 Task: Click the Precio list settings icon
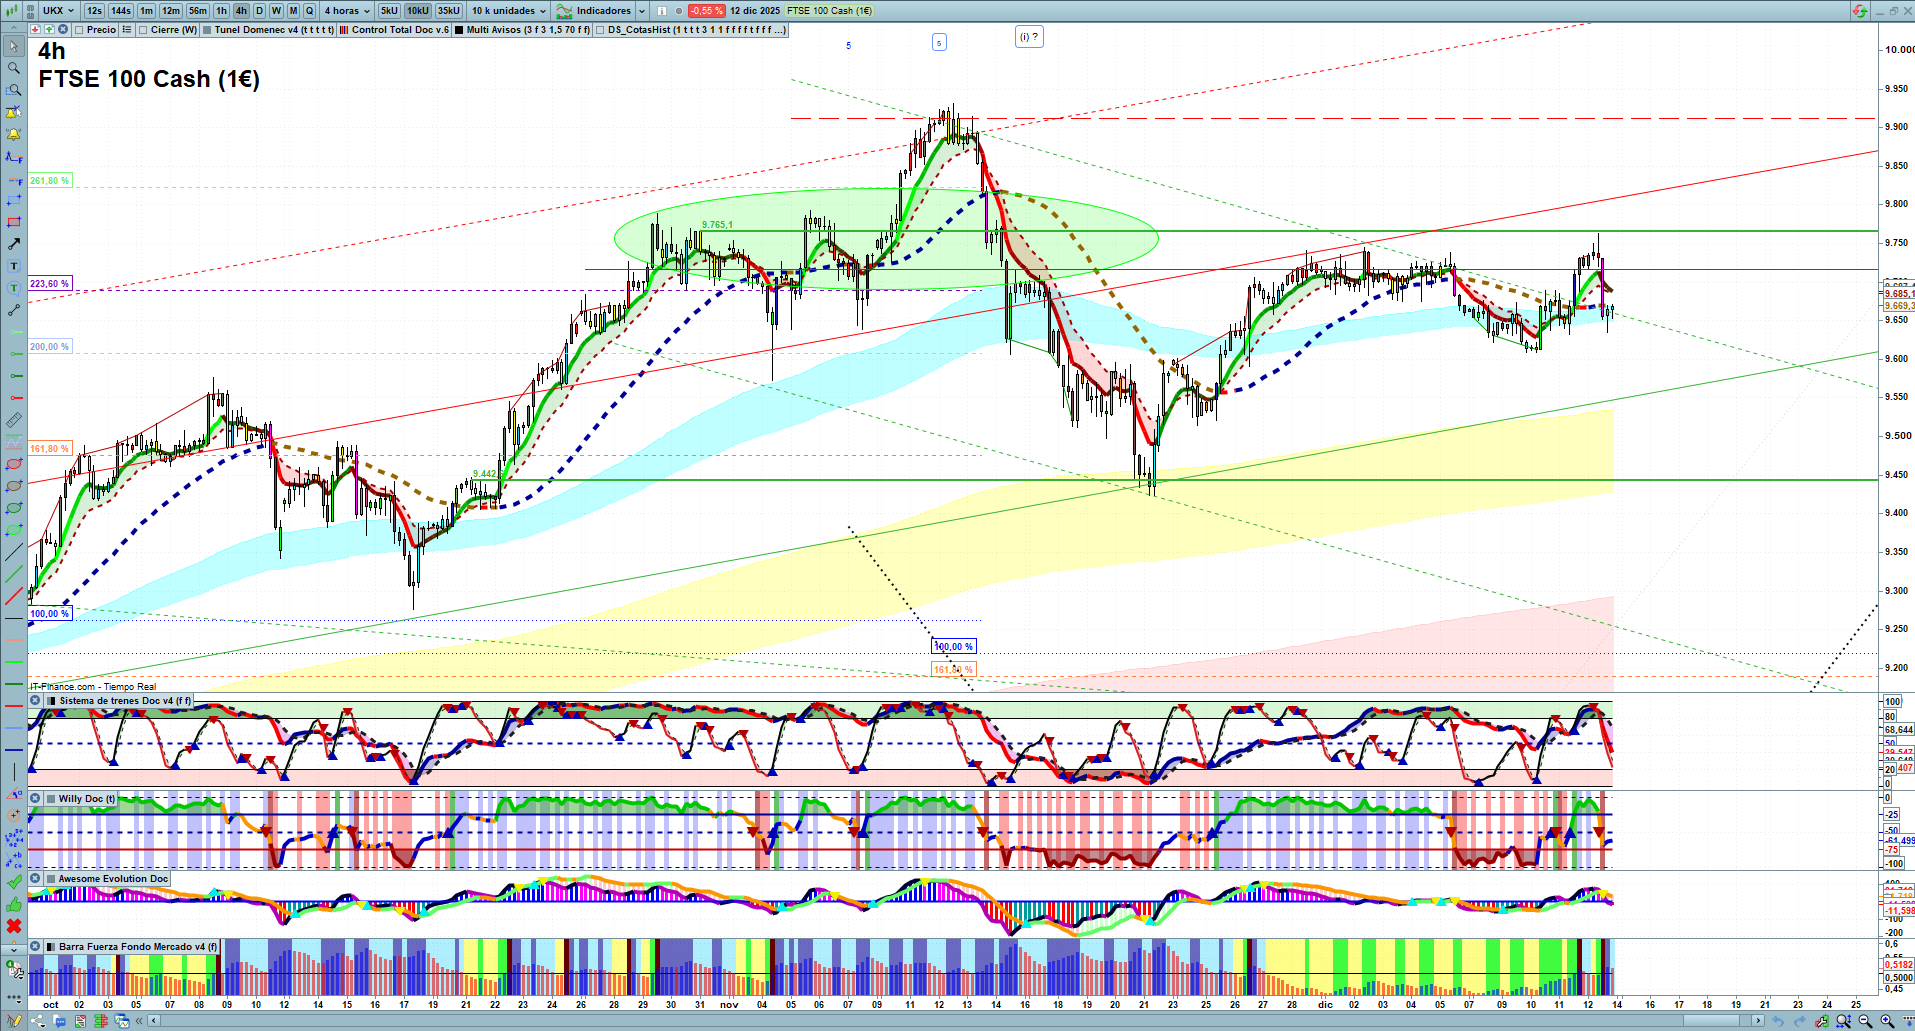point(127,30)
